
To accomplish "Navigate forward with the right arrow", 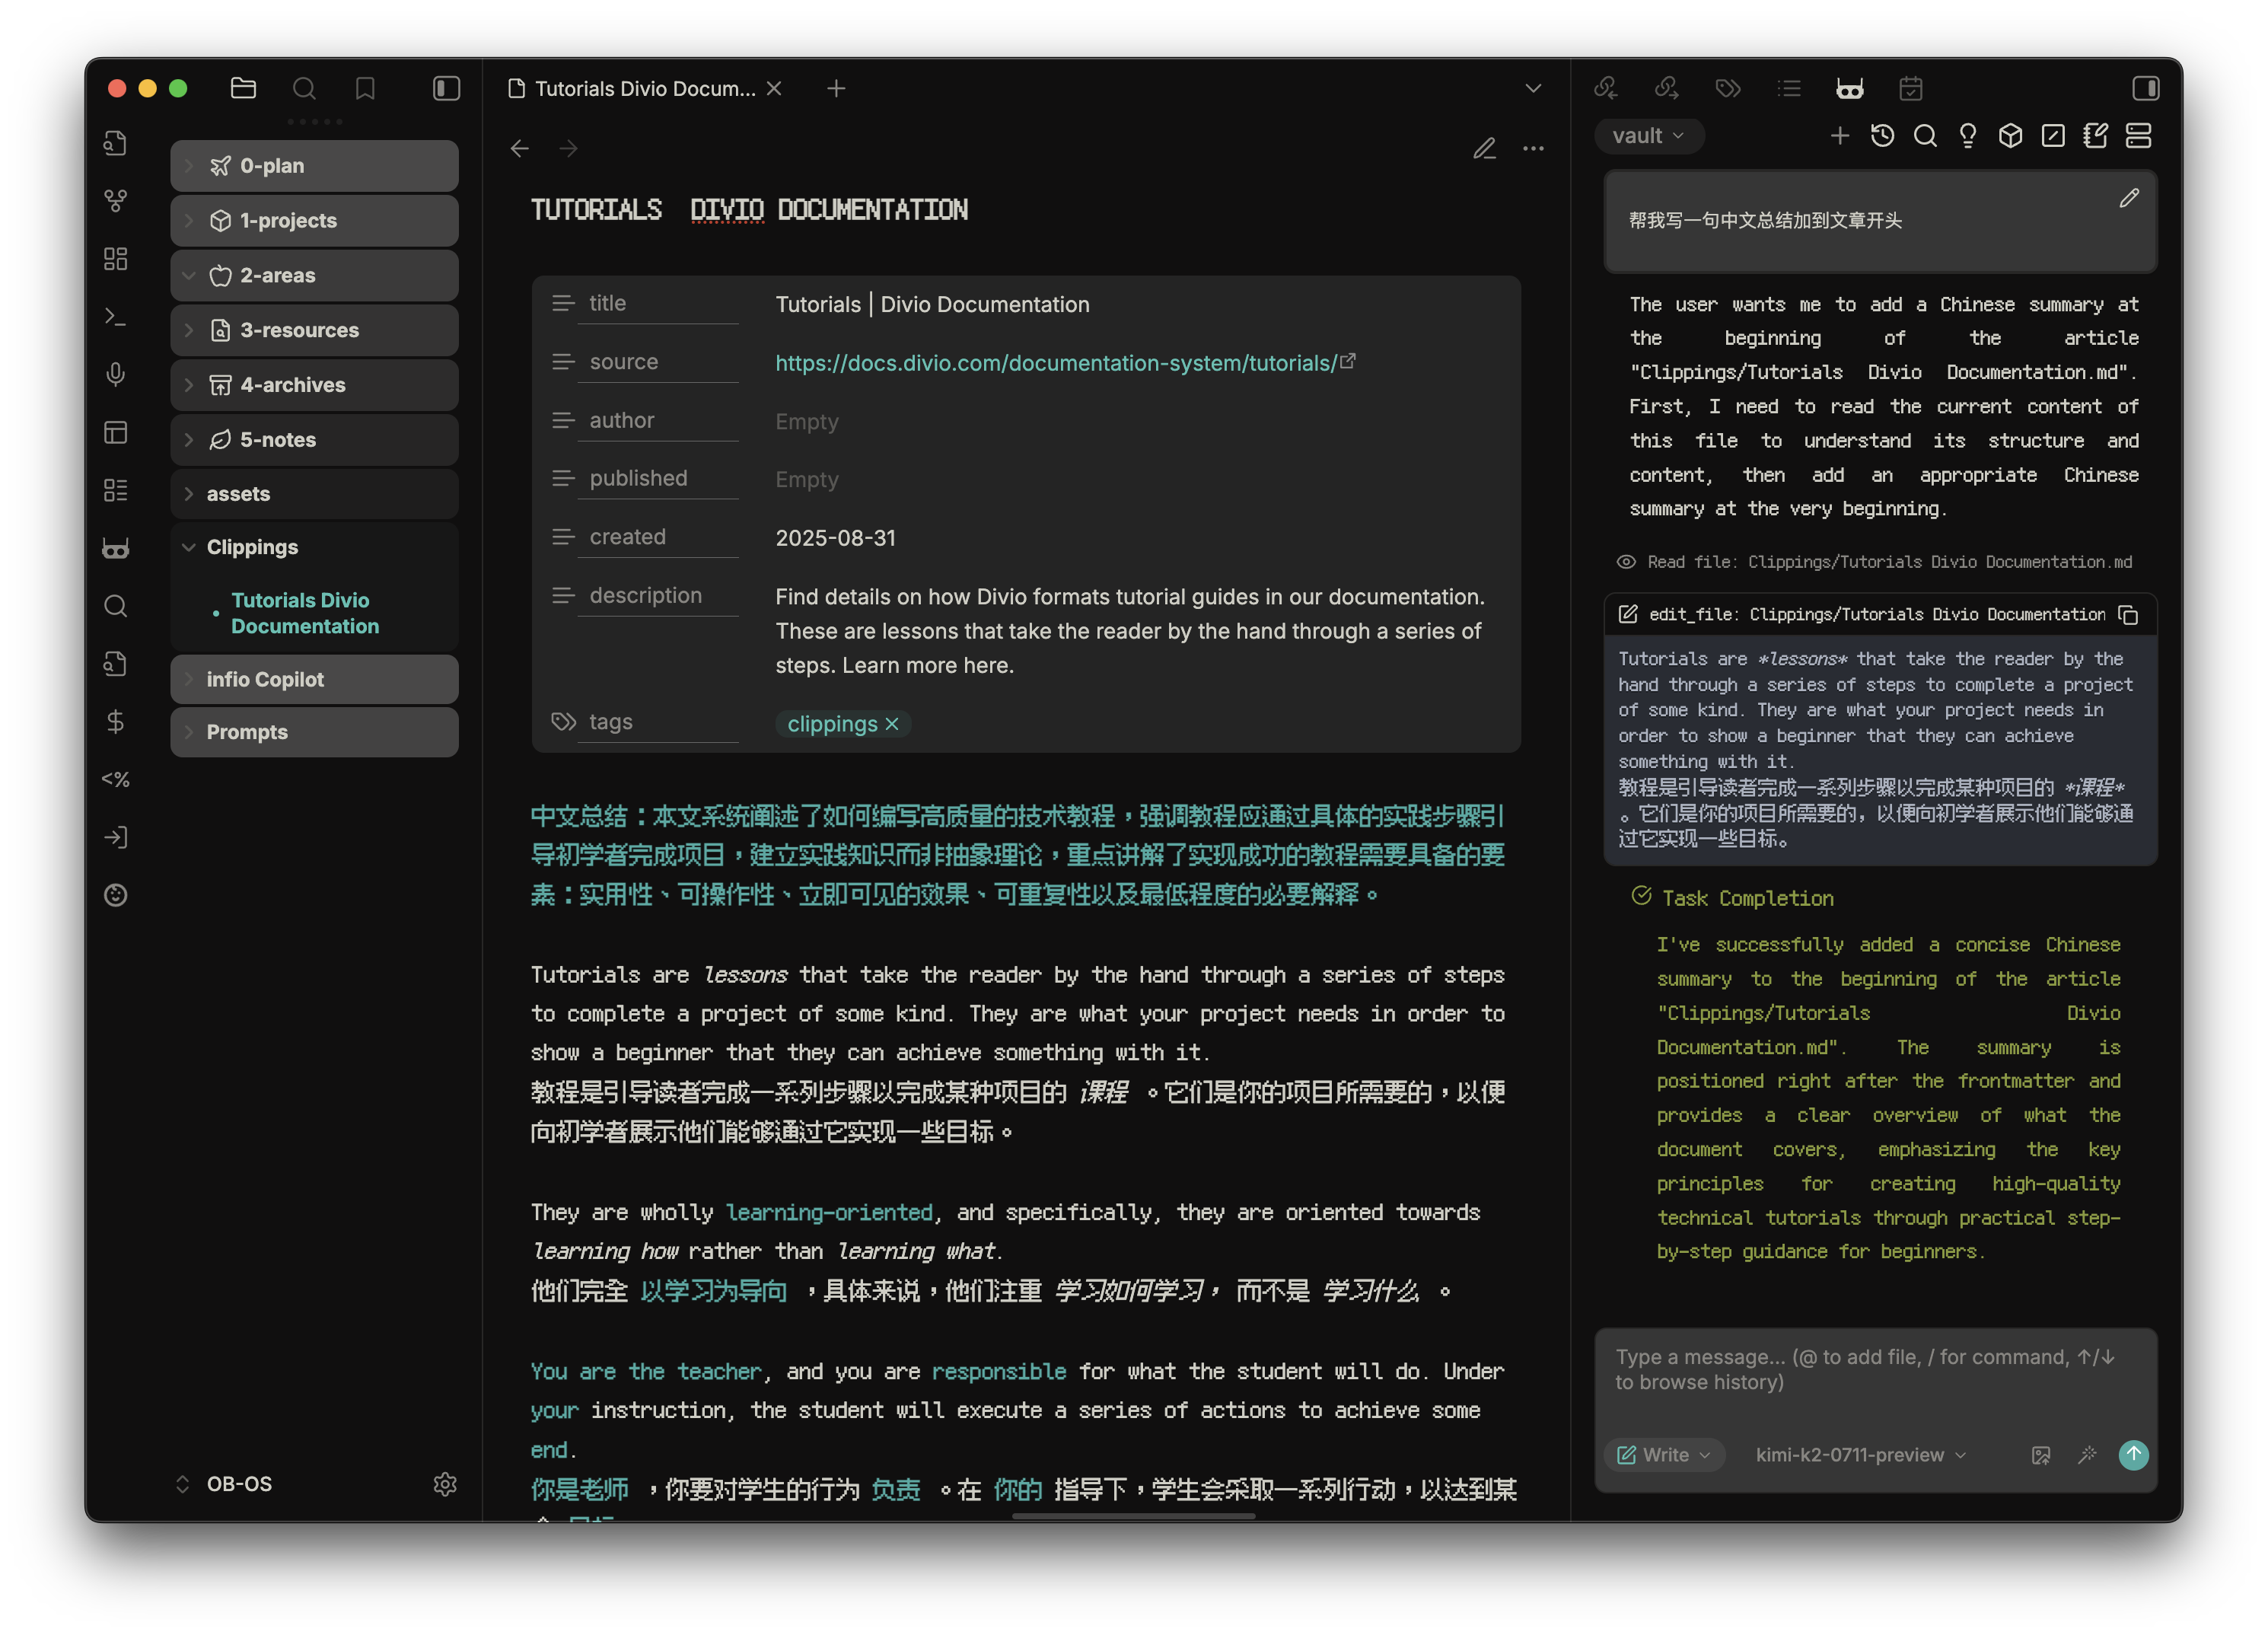I will tap(568, 149).
